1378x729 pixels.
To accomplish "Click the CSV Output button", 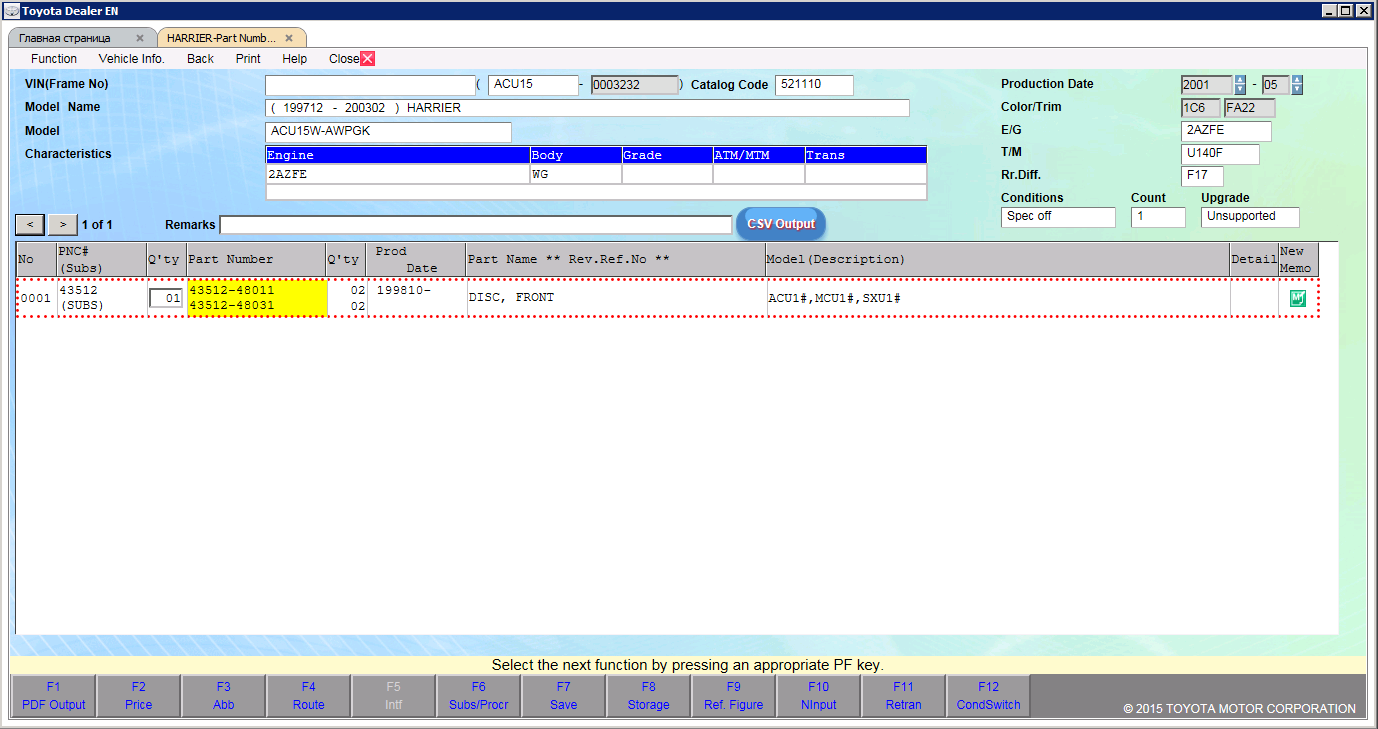I will click(x=780, y=224).
